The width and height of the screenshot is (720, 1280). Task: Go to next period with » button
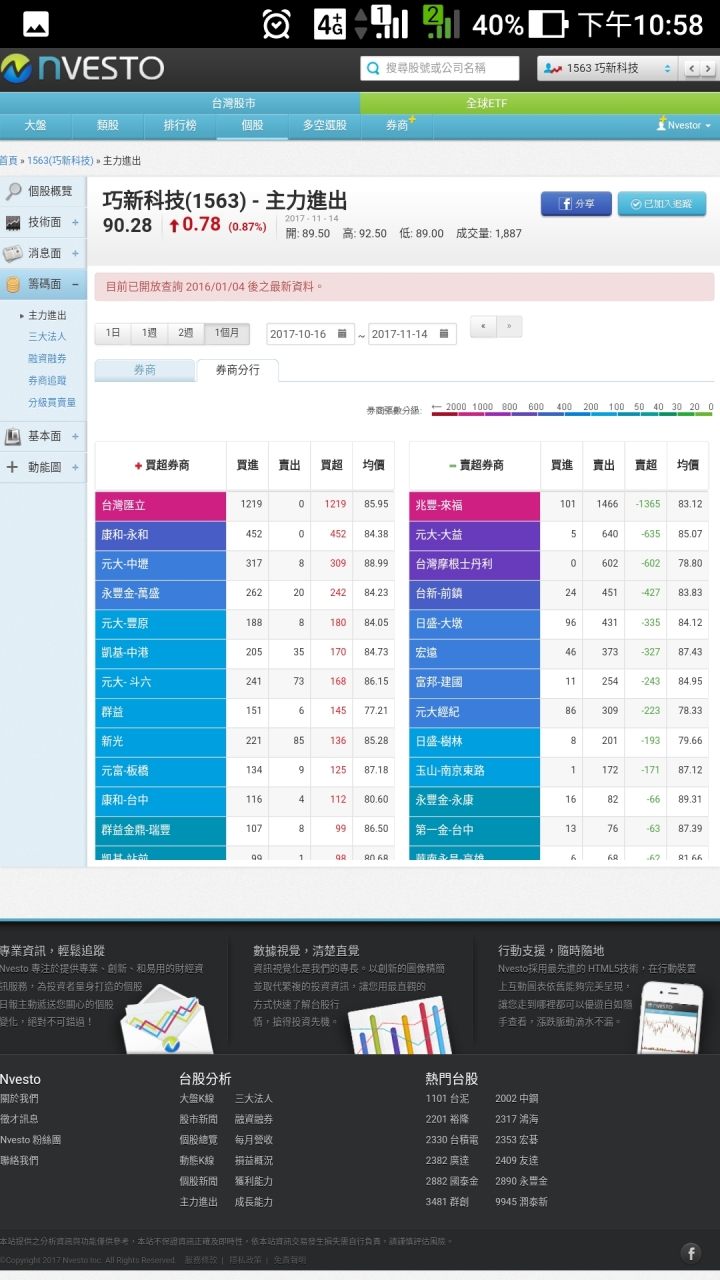(509, 327)
